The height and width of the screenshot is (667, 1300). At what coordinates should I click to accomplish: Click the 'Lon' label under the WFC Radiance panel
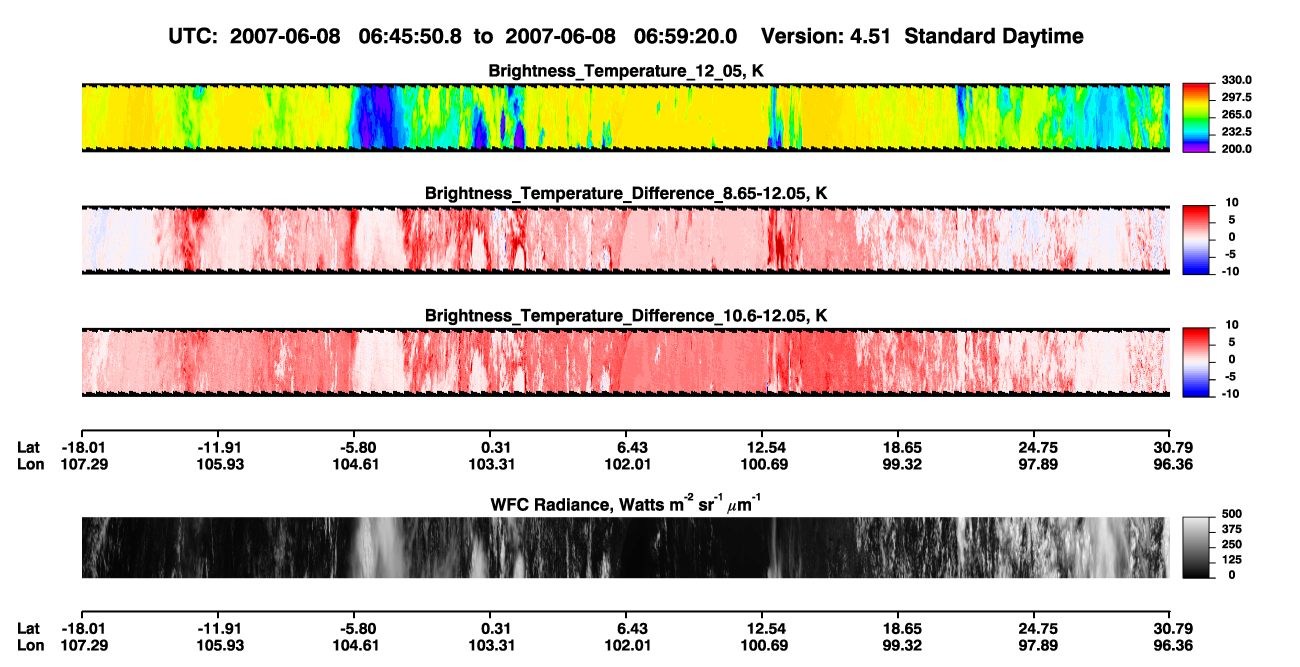point(30,646)
